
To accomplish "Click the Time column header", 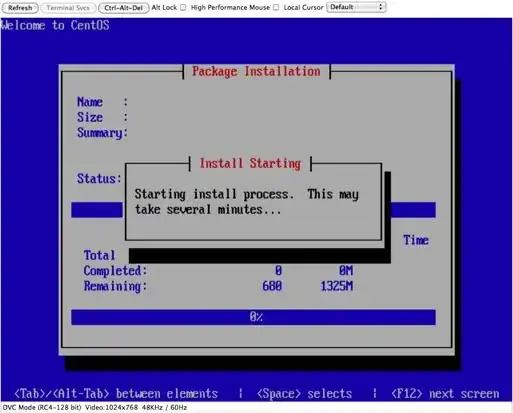I will [x=416, y=240].
